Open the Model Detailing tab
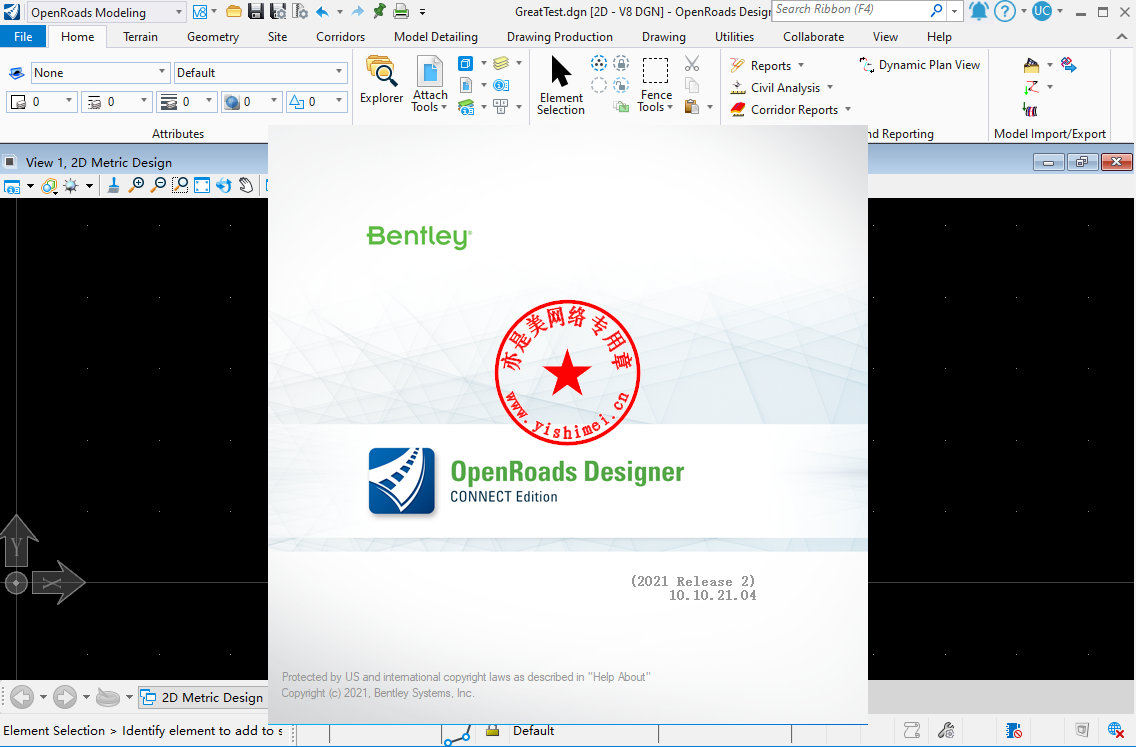This screenshot has height=747, width=1136. coord(436,36)
